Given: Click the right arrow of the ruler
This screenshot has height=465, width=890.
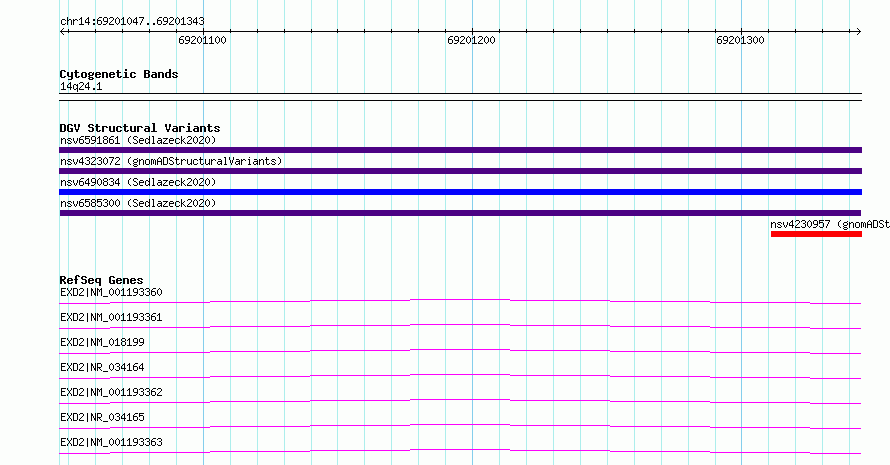Looking at the screenshot, I should coord(858,32).
